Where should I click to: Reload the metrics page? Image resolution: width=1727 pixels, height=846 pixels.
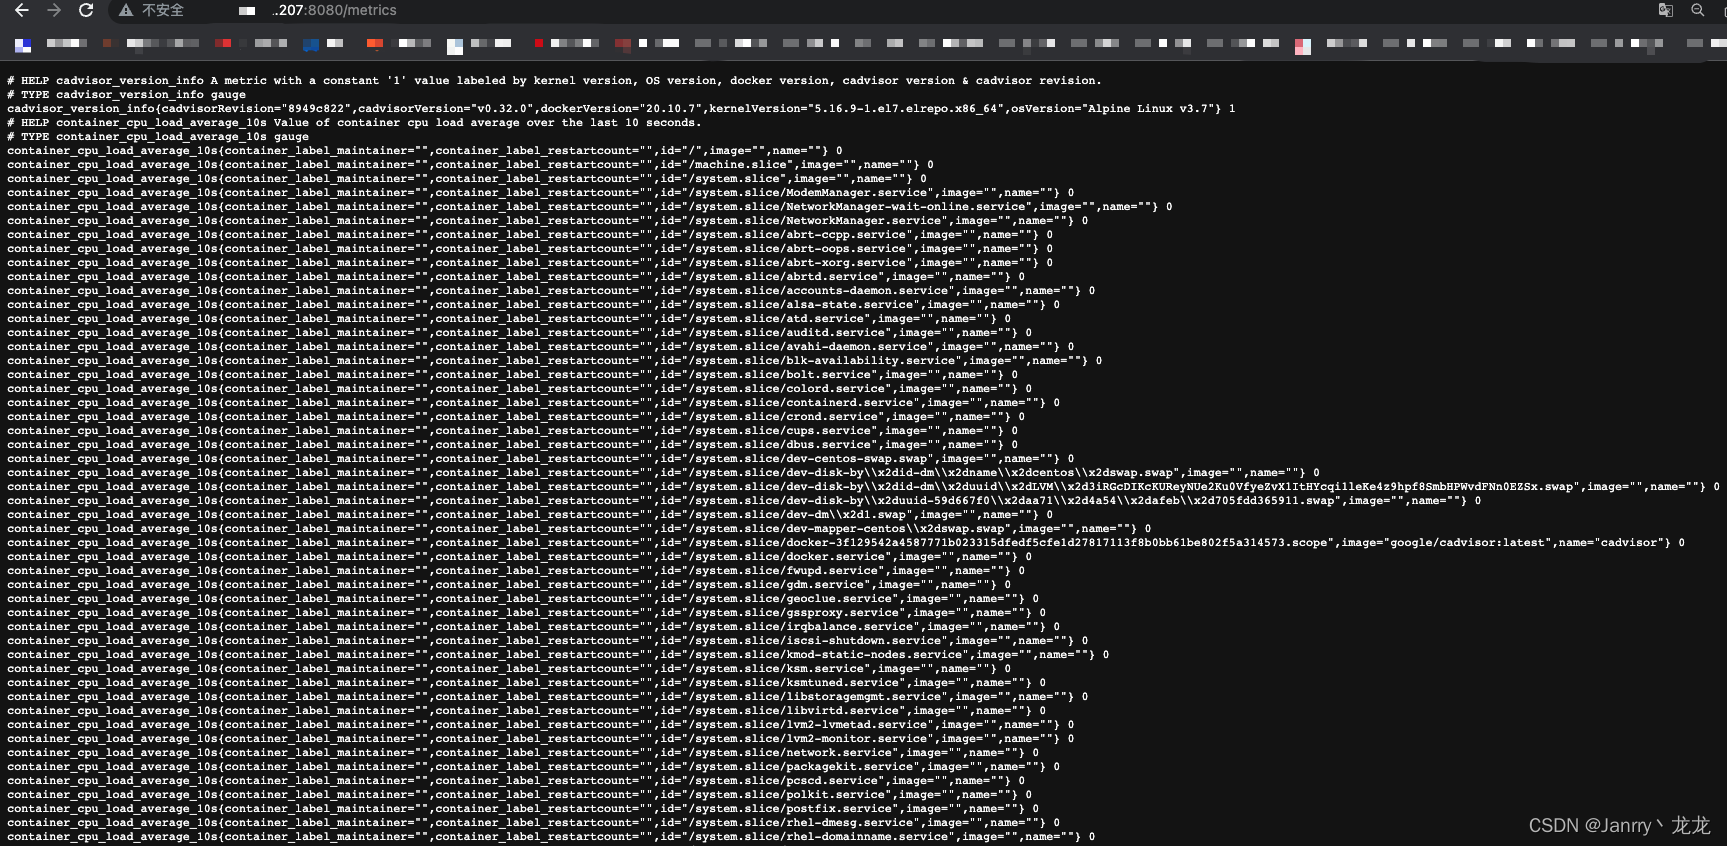coord(86,10)
